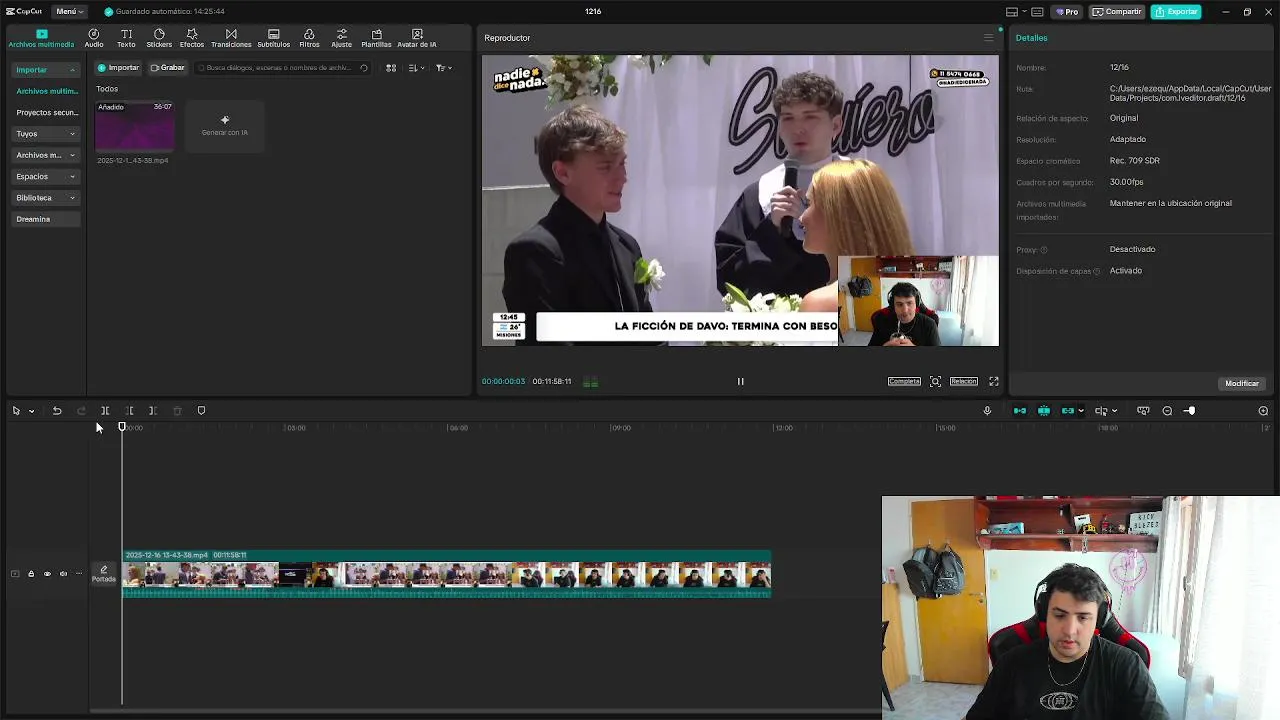Collapse the Importar sidebar section
This screenshot has width=1280, height=720.
click(46, 70)
